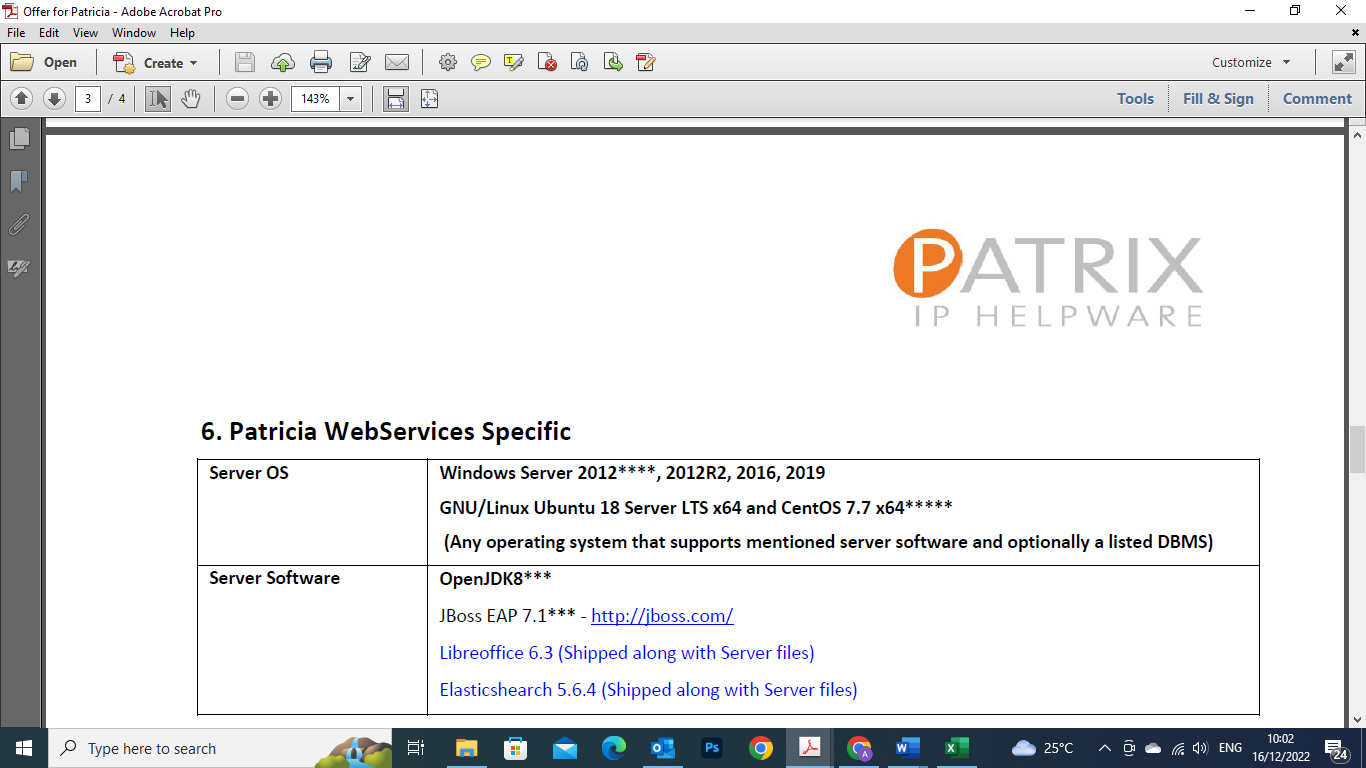Click 'Elasticshearch 5.6.4' line in table

[648, 690]
